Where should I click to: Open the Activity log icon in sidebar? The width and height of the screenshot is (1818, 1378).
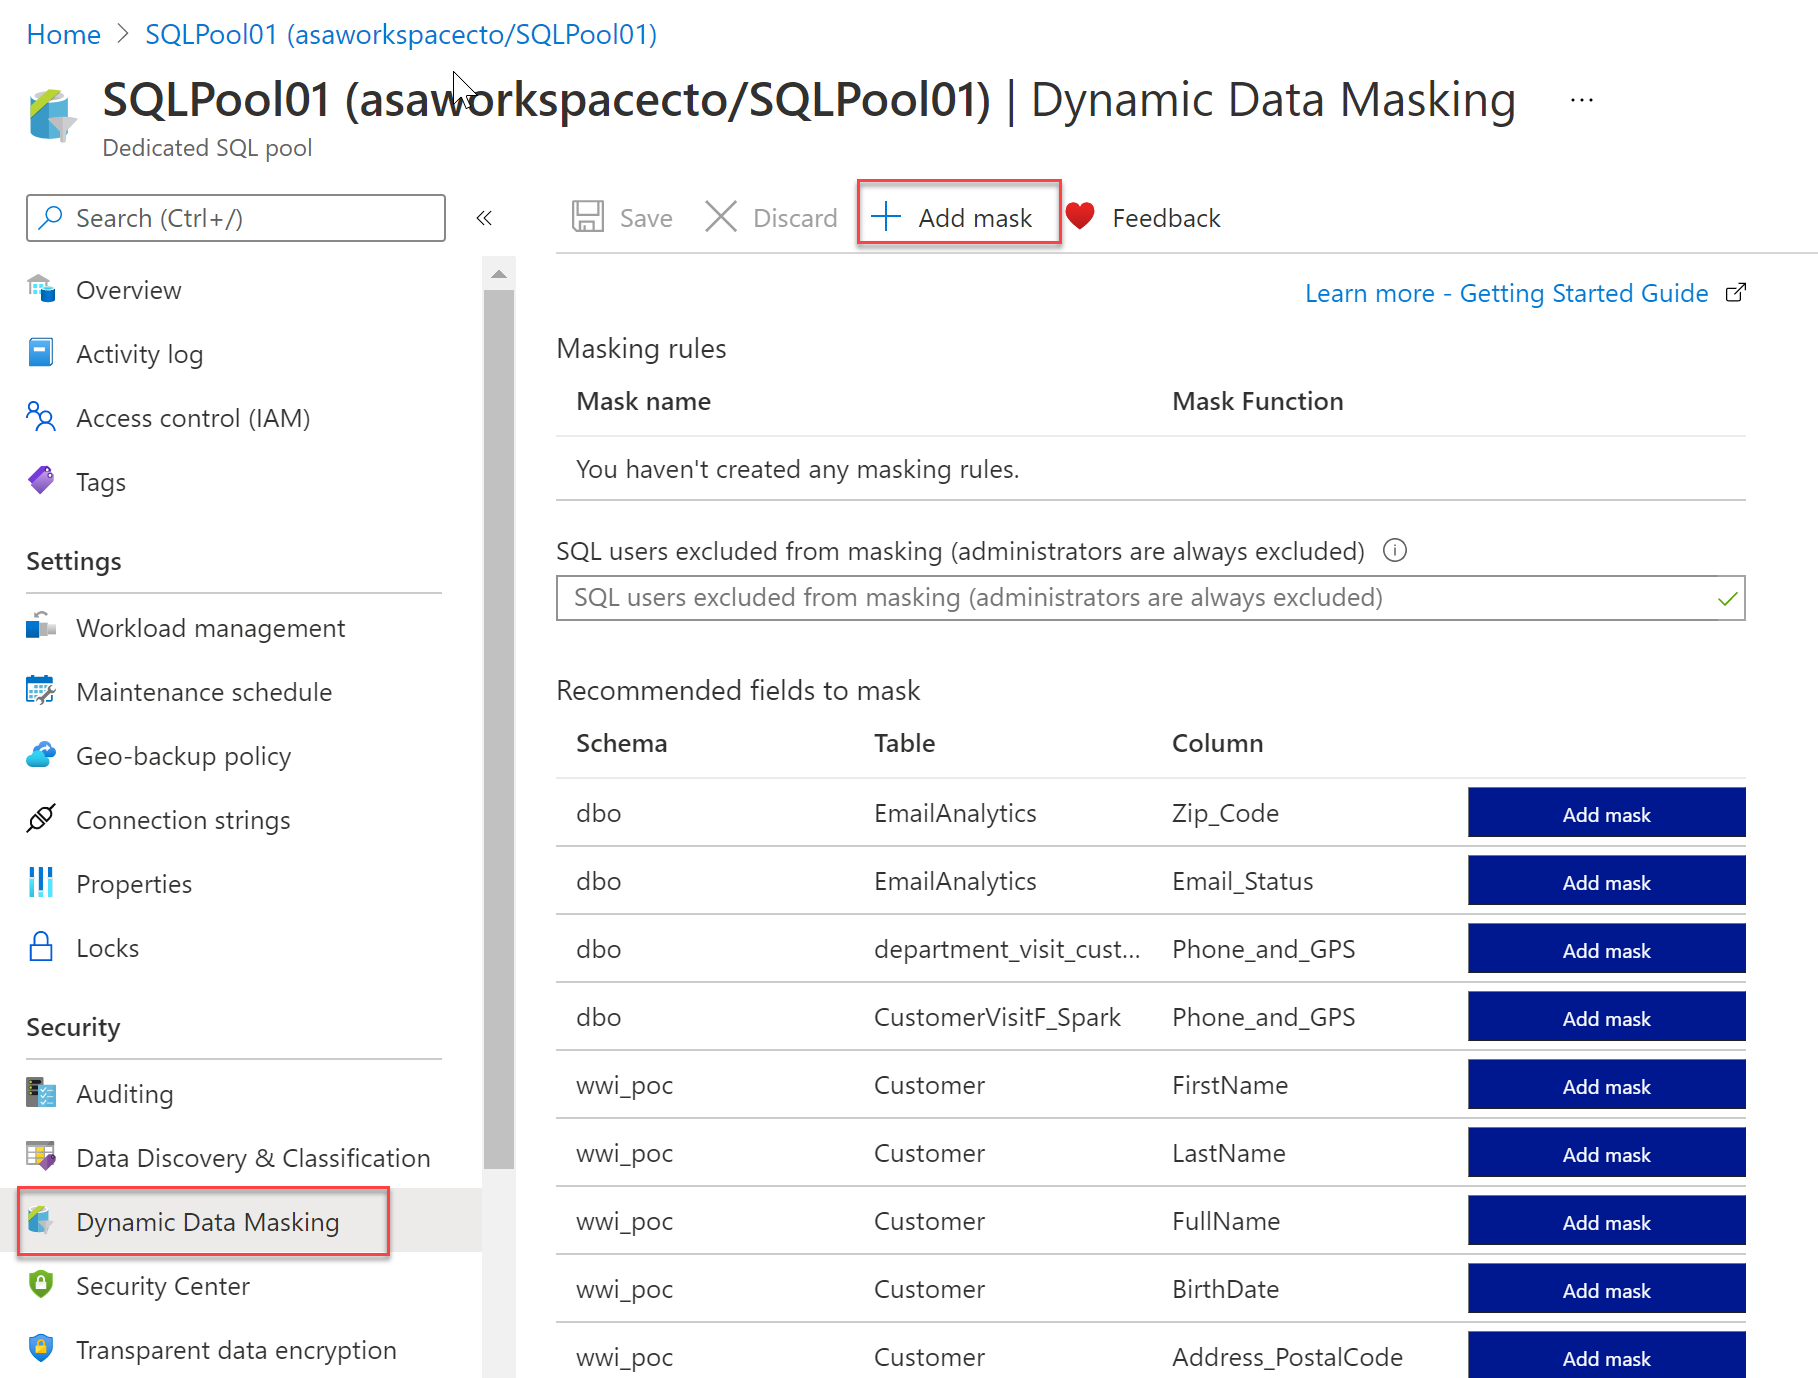coord(41,352)
